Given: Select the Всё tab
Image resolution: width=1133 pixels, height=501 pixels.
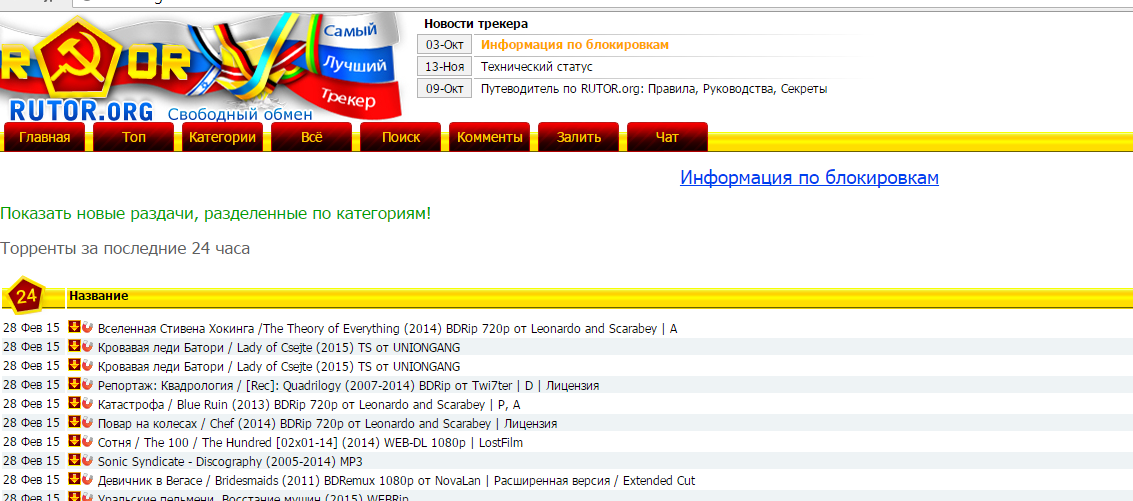Looking at the screenshot, I should pyautogui.click(x=311, y=137).
